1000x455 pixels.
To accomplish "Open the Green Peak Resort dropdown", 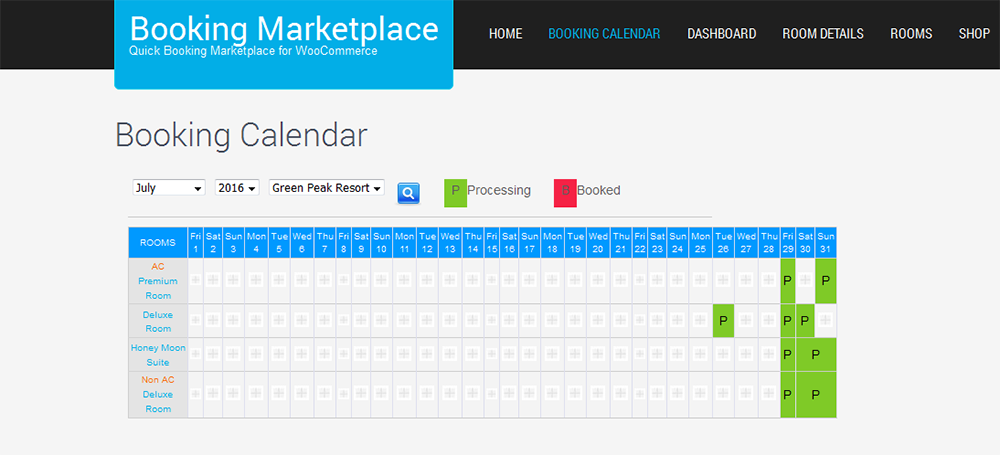I will (x=327, y=188).
